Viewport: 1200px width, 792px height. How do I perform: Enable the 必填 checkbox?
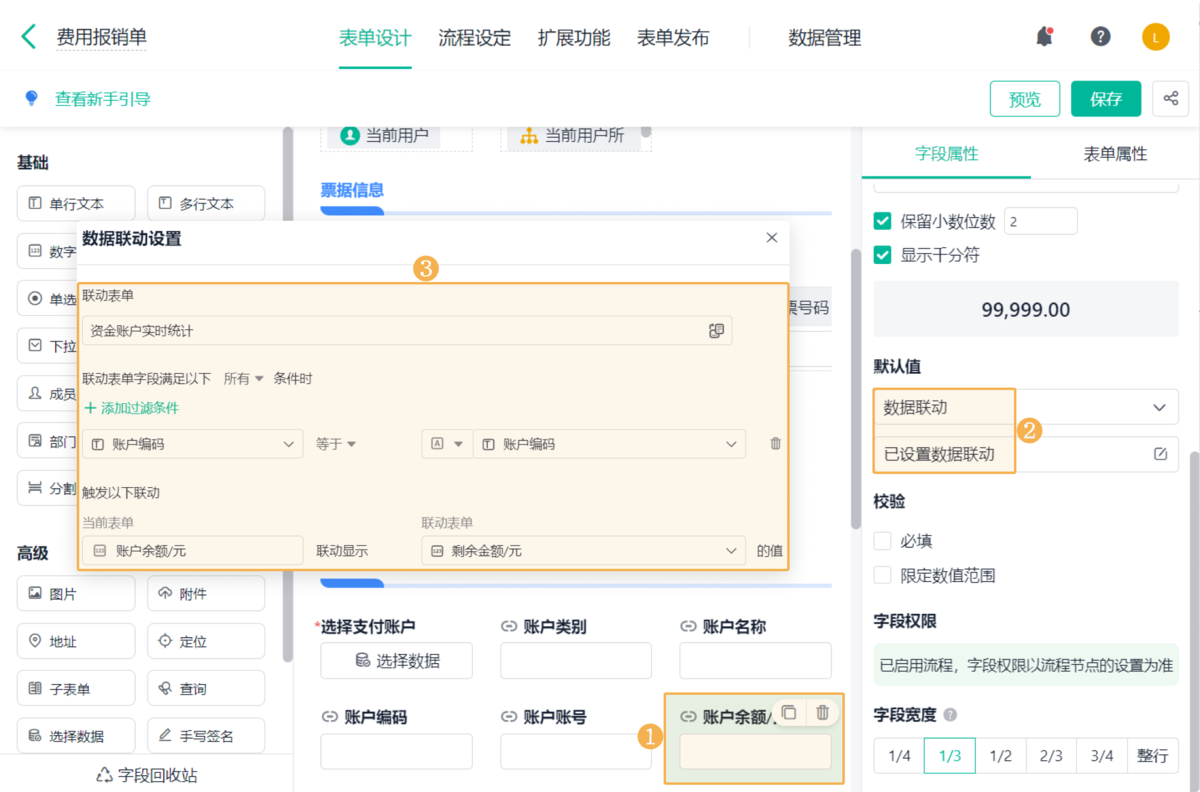pyautogui.click(x=883, y=541)
